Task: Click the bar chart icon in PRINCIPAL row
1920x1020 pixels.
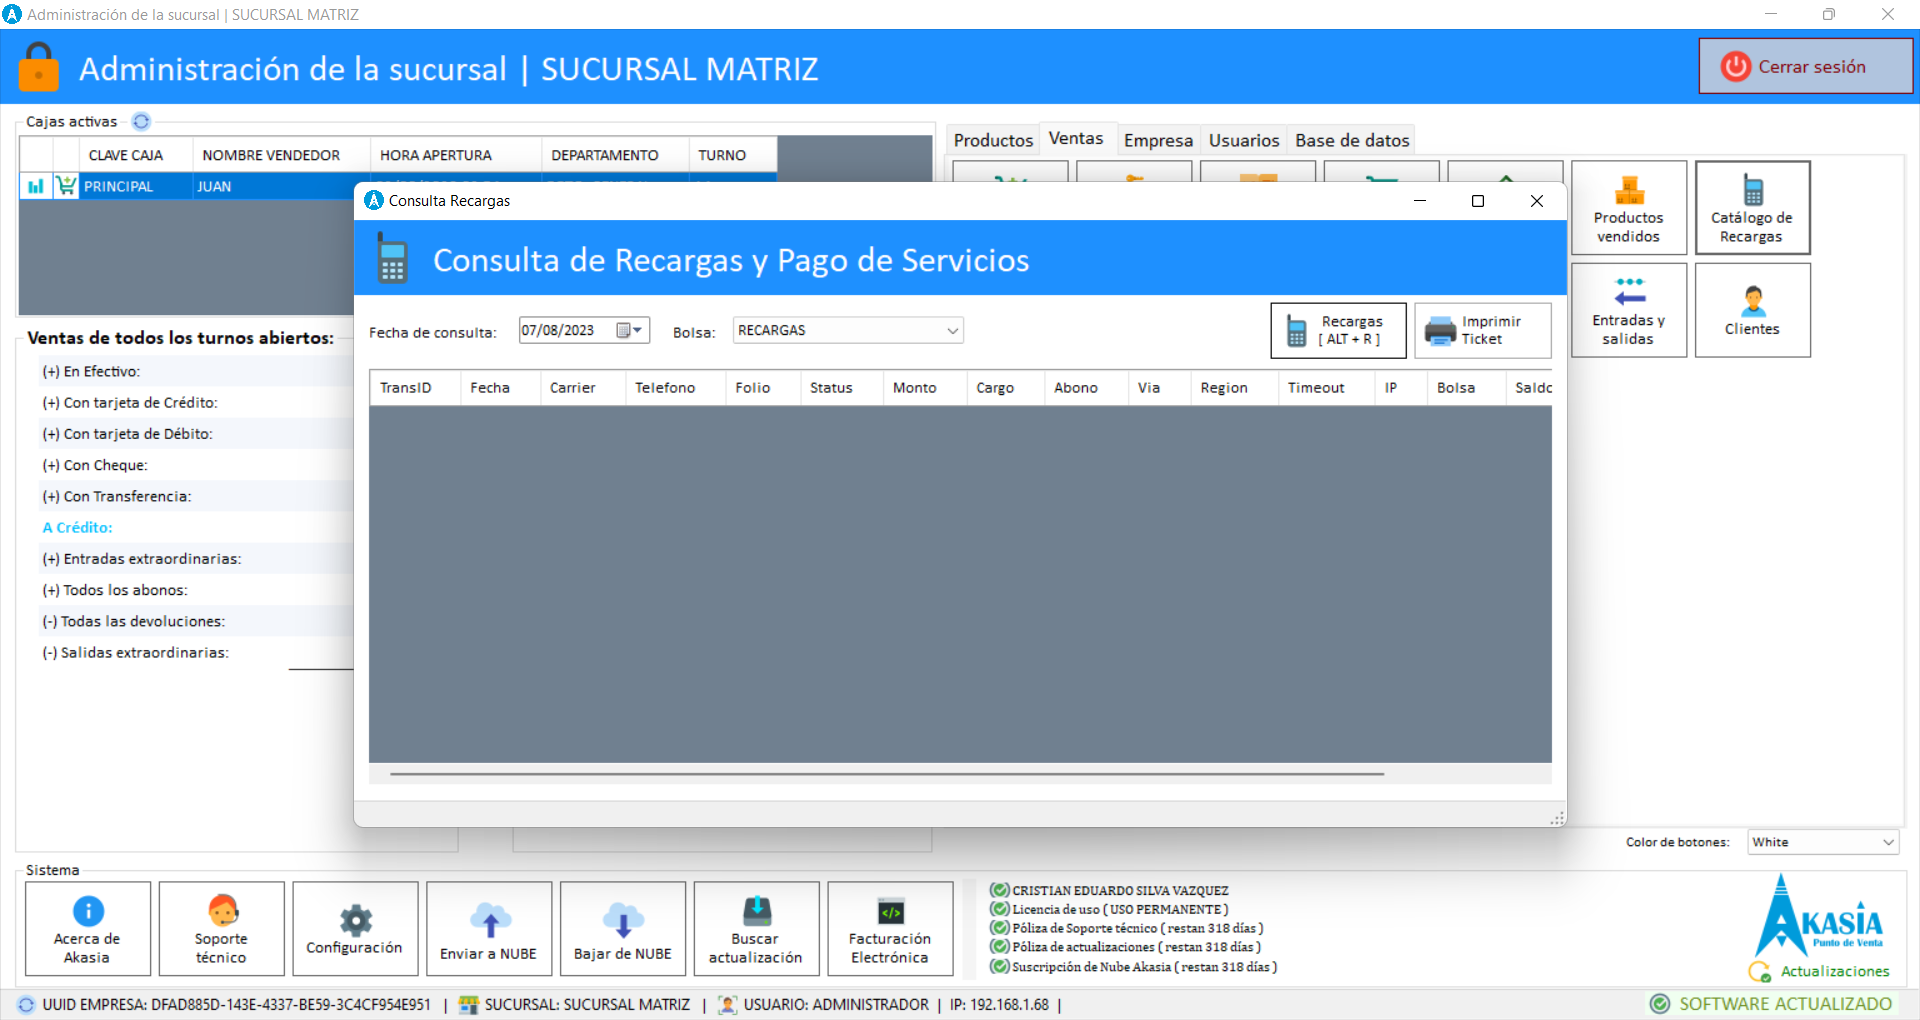Action: coord(36,186)
